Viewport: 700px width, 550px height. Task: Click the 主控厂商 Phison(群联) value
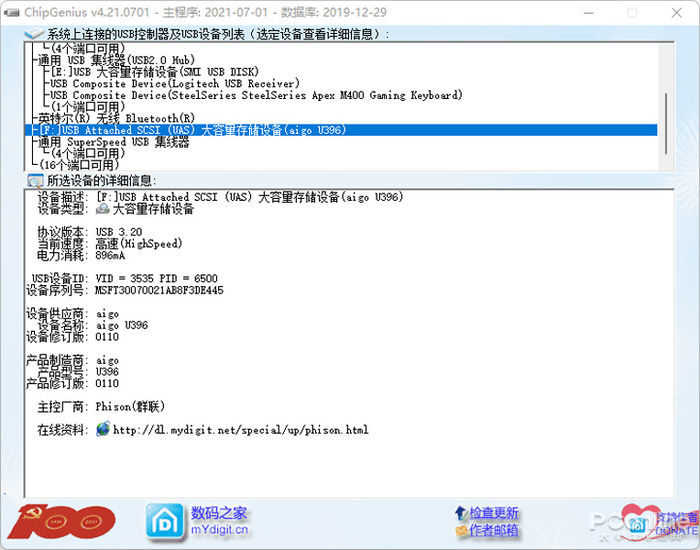[x=130, y=407]
